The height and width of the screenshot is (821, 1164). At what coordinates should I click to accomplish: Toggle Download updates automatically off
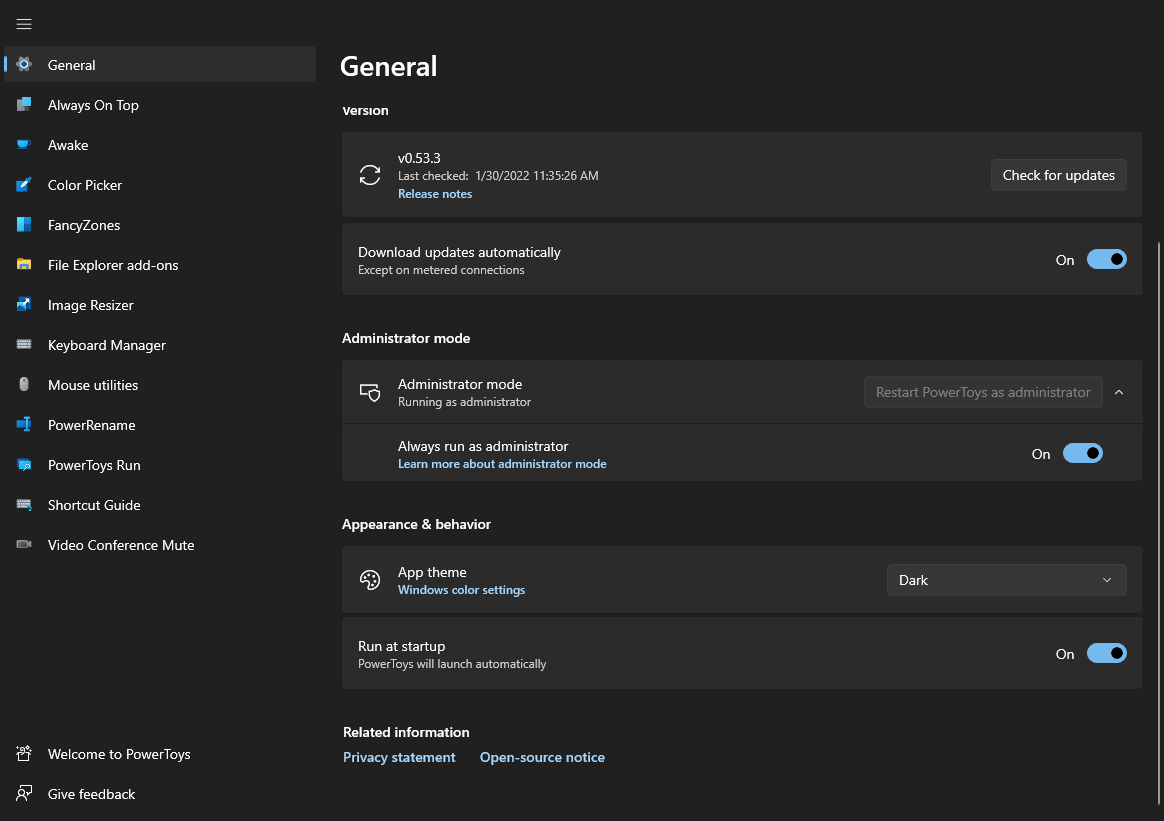point(1106,259)
